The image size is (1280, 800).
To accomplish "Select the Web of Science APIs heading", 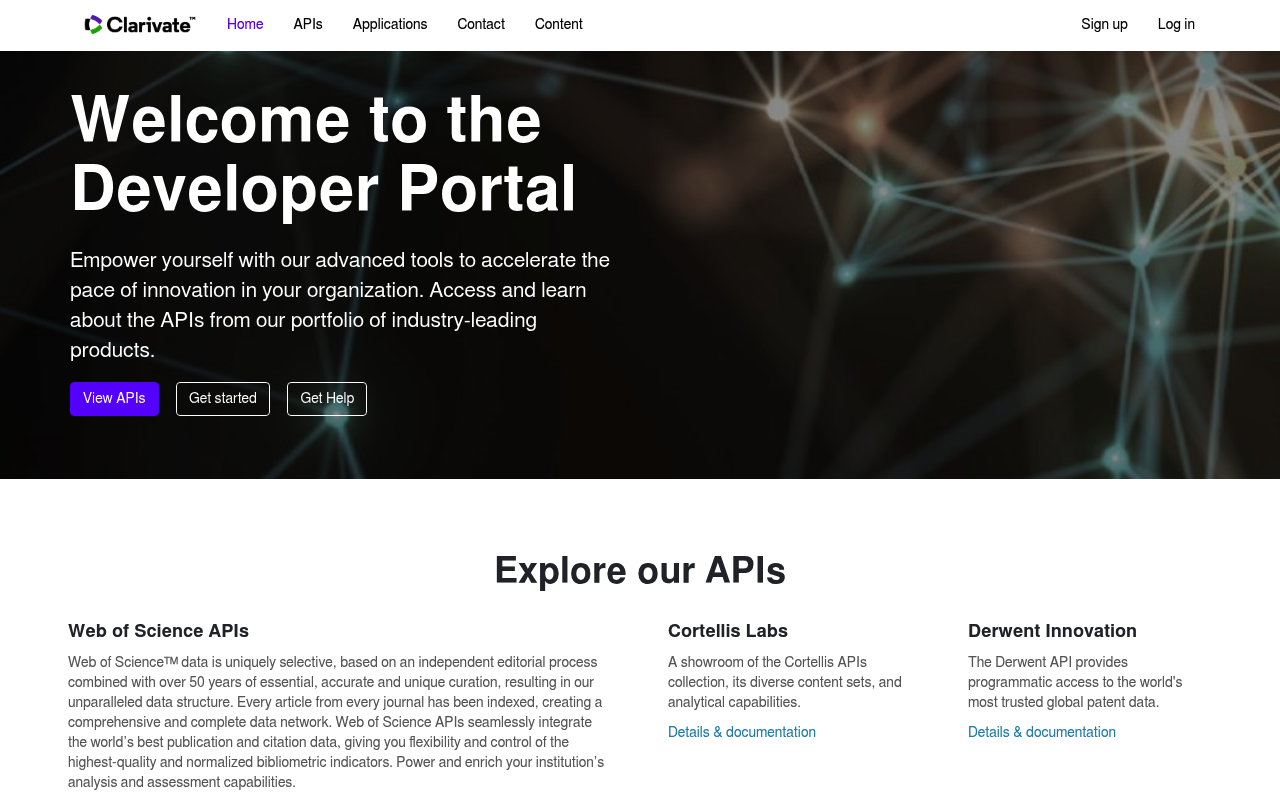I will coord(158,631).
